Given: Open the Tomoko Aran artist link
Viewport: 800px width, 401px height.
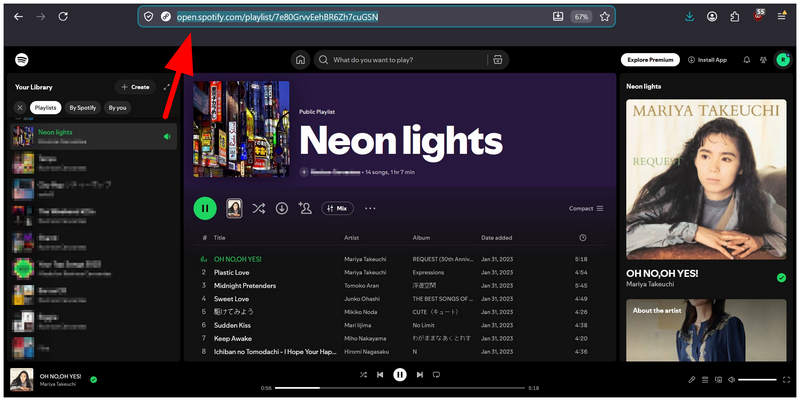Looking at the screenshot, I should click(x=361, y=286).
